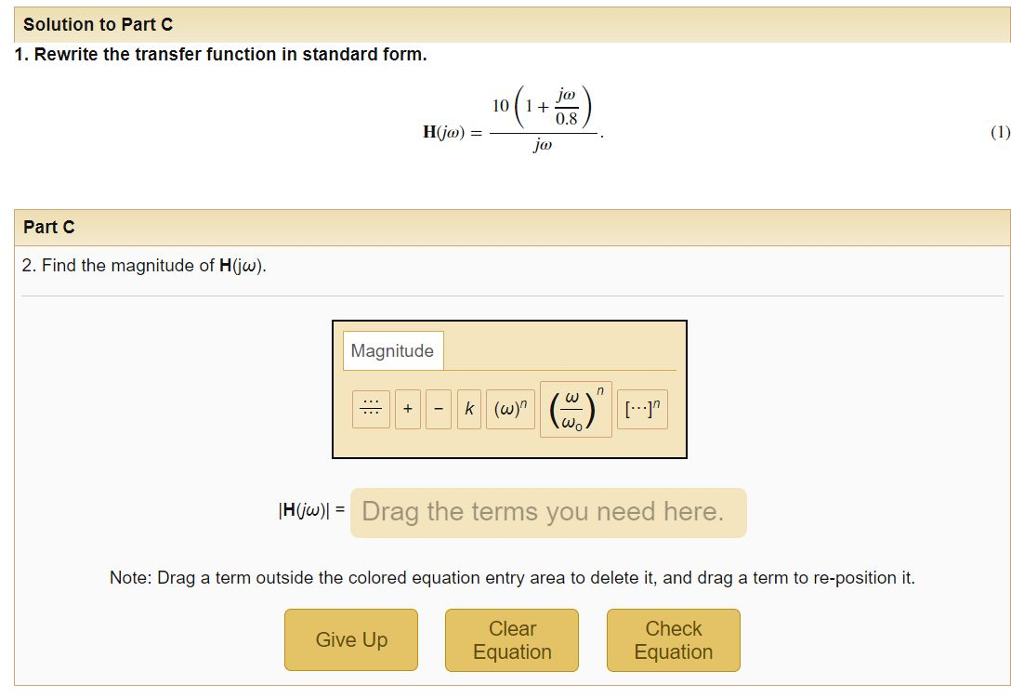Select the constant k term icon
This screenshot has height=697, width=1024.
(x=467, y=408)
